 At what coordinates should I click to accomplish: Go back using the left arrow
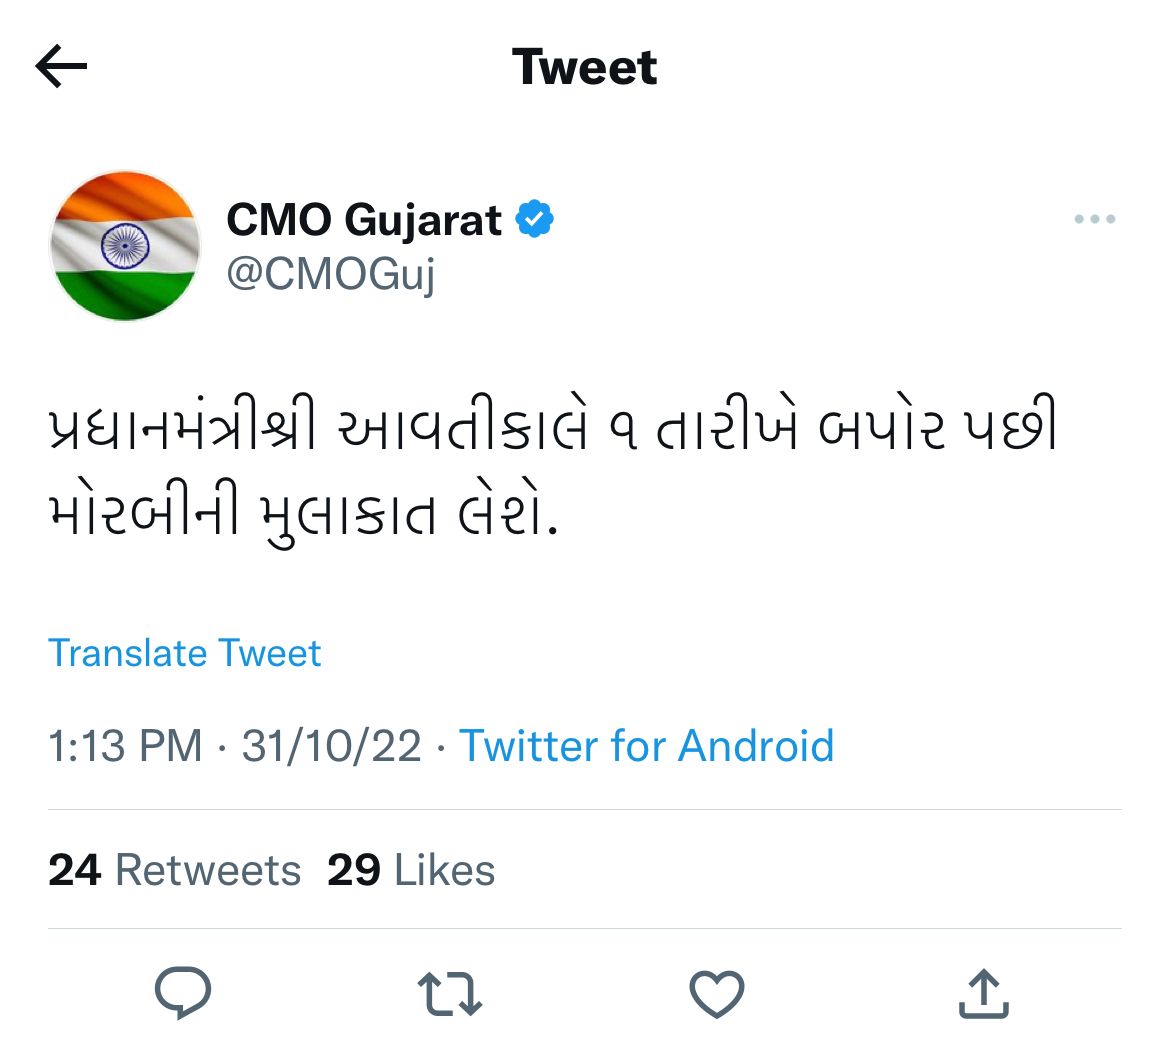coord(61,67)
